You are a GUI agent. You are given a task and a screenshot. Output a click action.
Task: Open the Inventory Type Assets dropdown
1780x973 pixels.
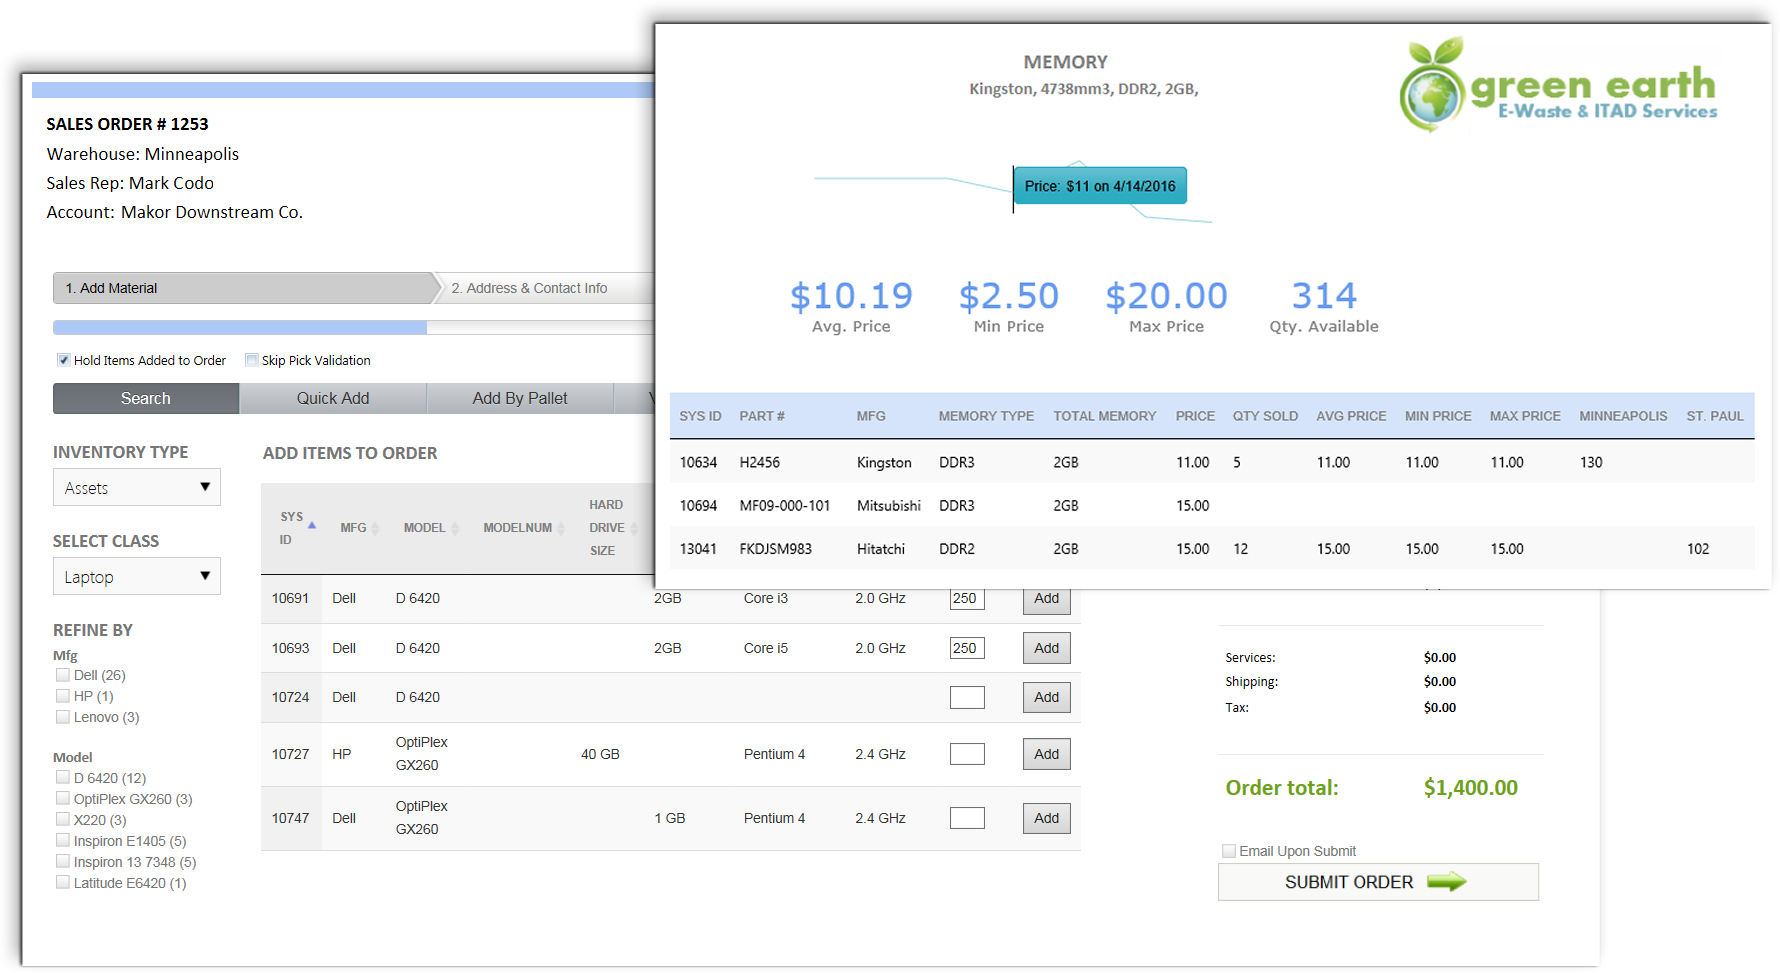click(x=137, y=488)
